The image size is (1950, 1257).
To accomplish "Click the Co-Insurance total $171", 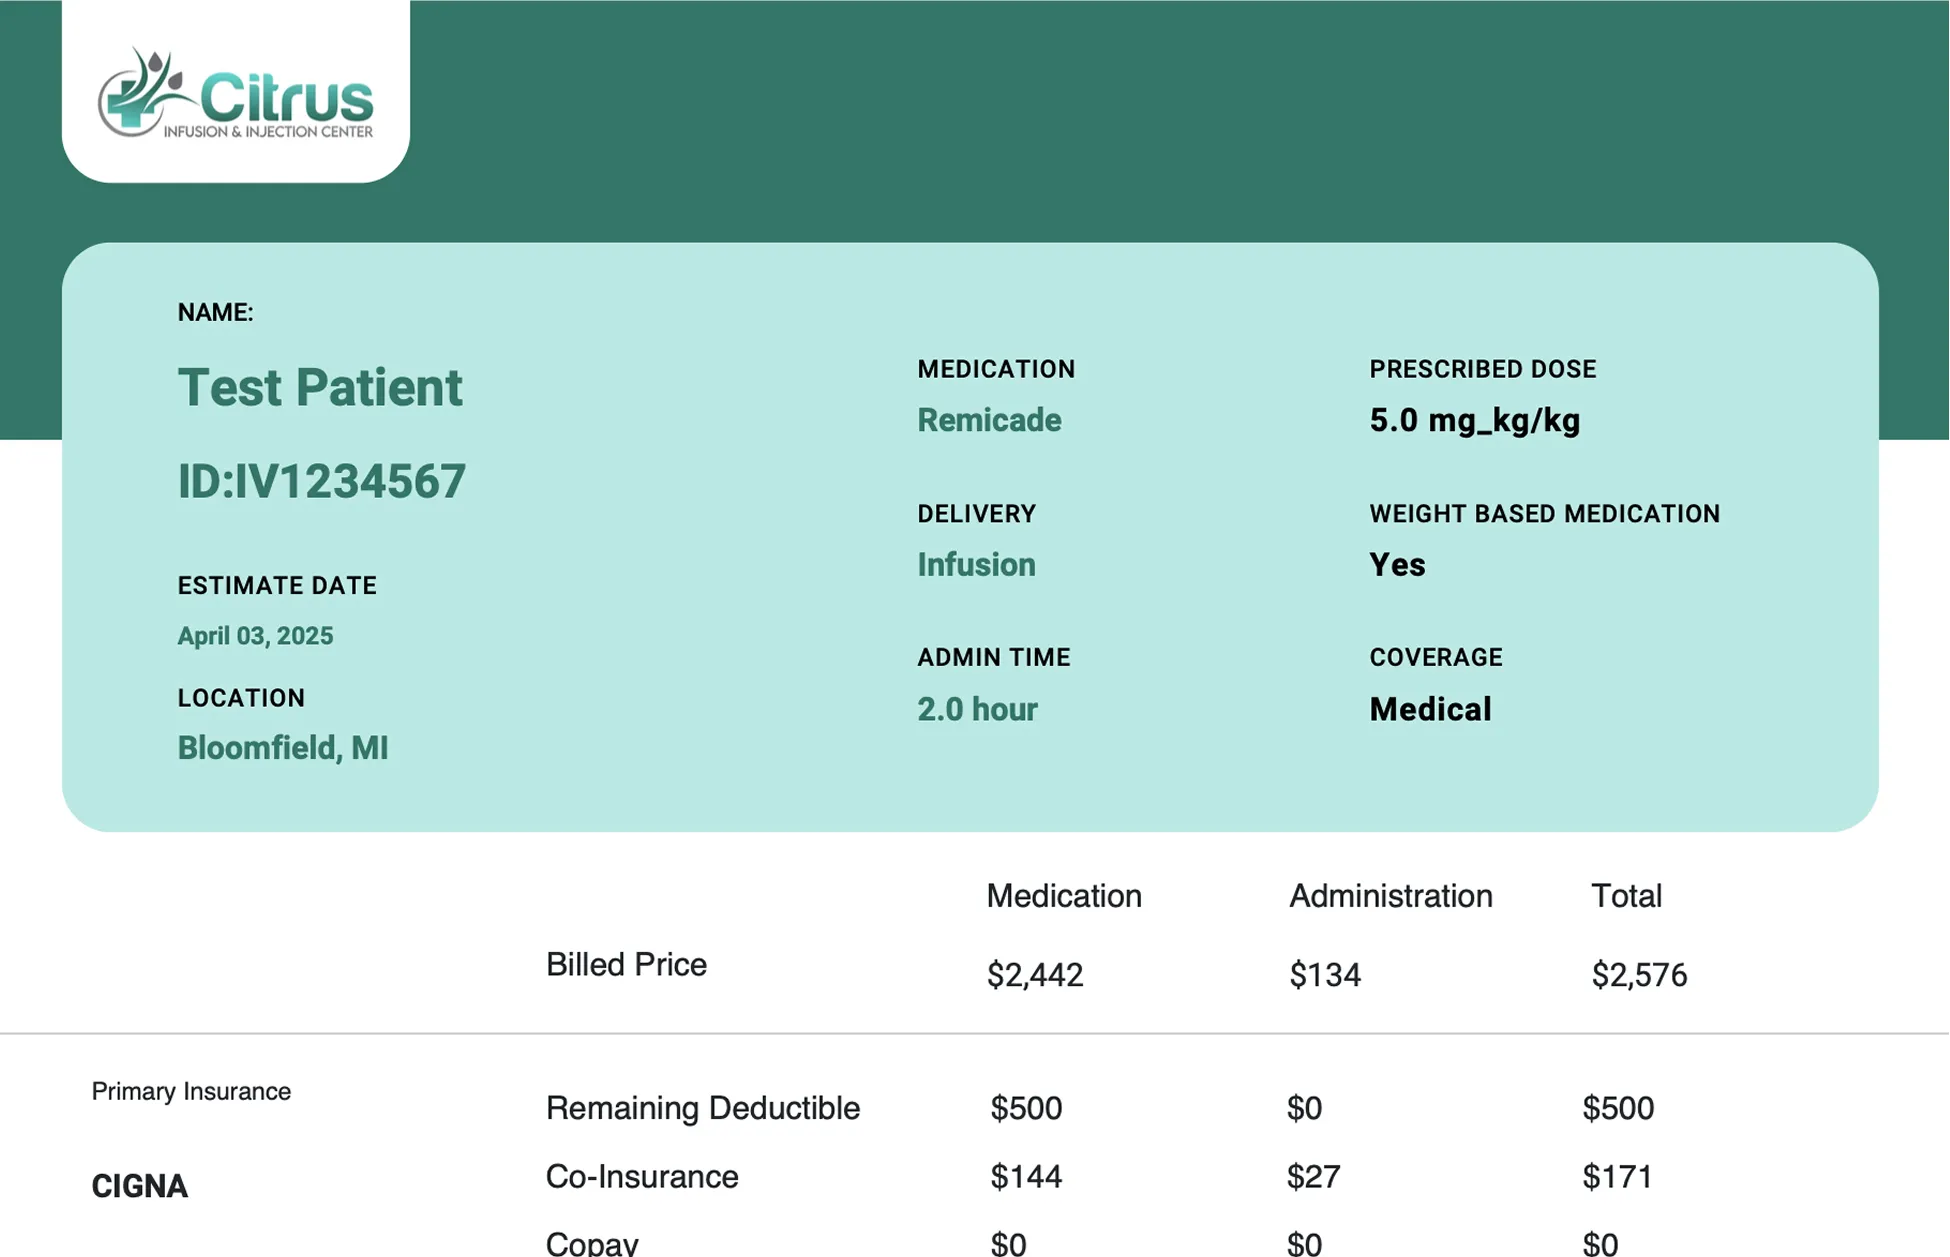I will click(x=1617, y=1177).
